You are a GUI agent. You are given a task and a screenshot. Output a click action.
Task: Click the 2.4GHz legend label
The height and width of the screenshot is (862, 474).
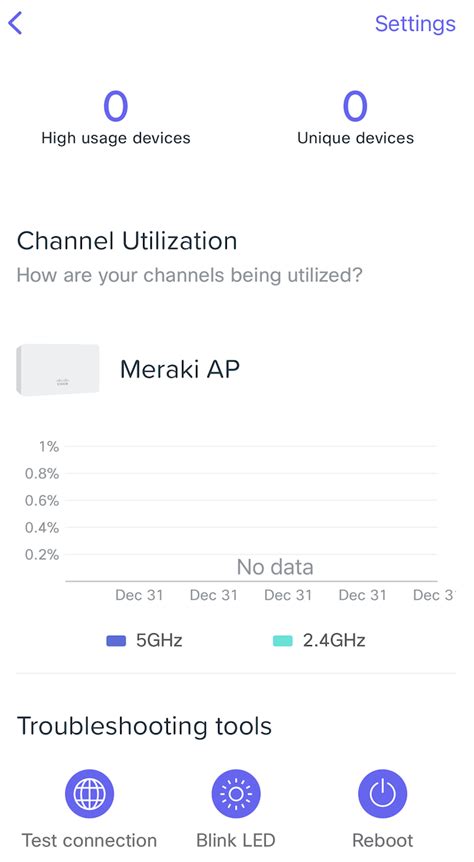coord(334,640)
